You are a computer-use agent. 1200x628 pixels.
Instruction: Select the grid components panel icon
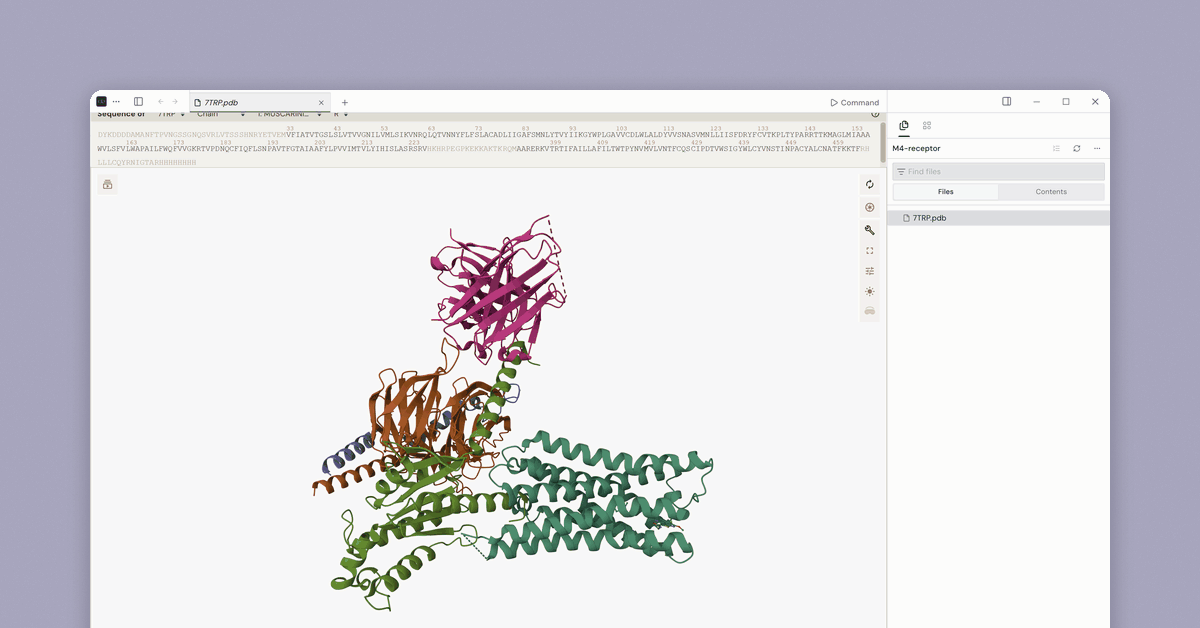[927, 125]
